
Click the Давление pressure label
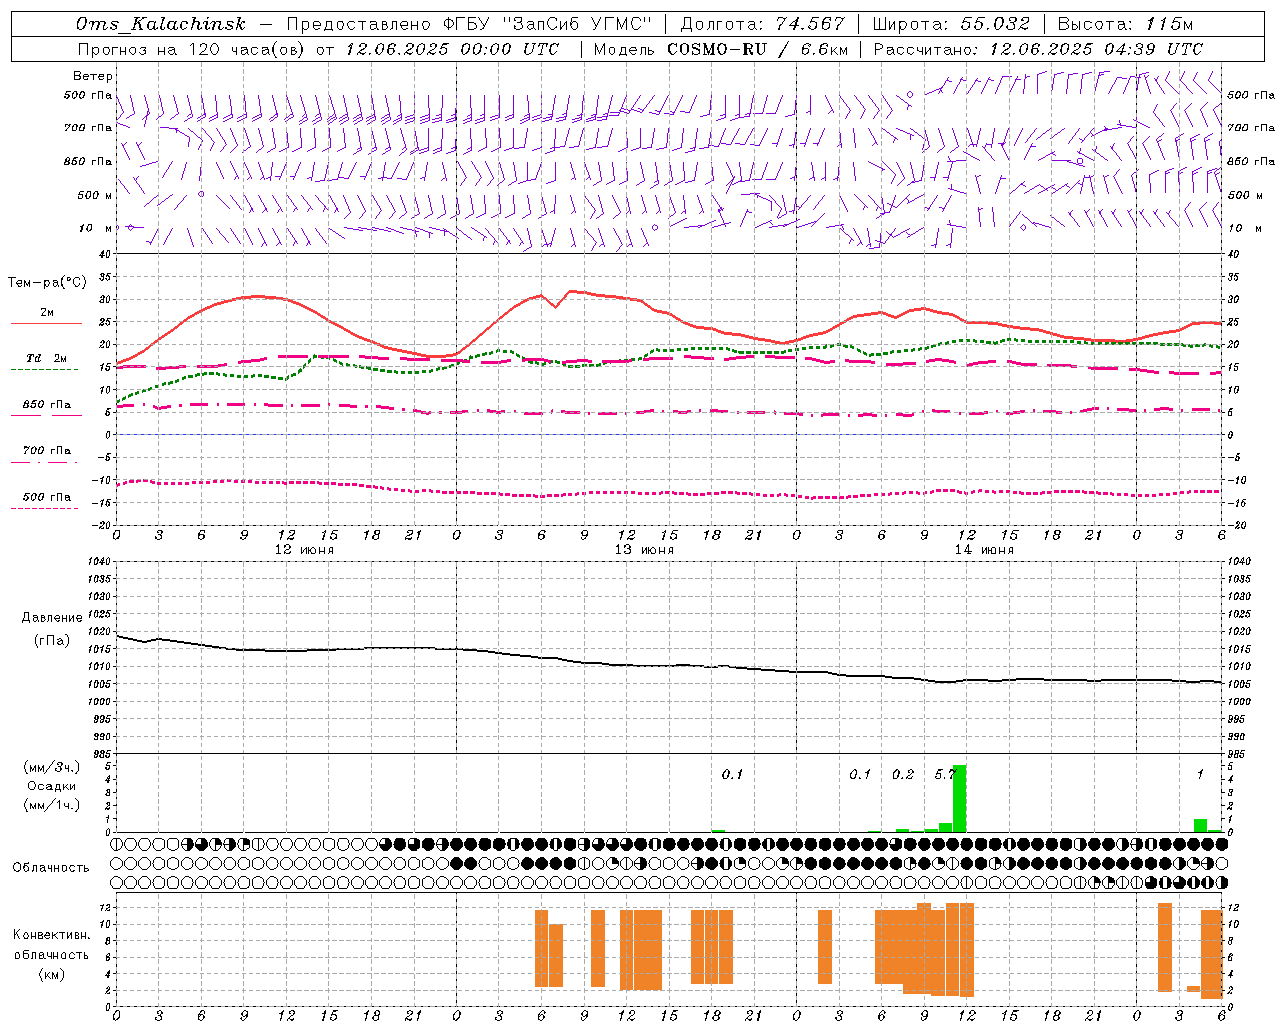pyautogui.click(x=52, y=618)
